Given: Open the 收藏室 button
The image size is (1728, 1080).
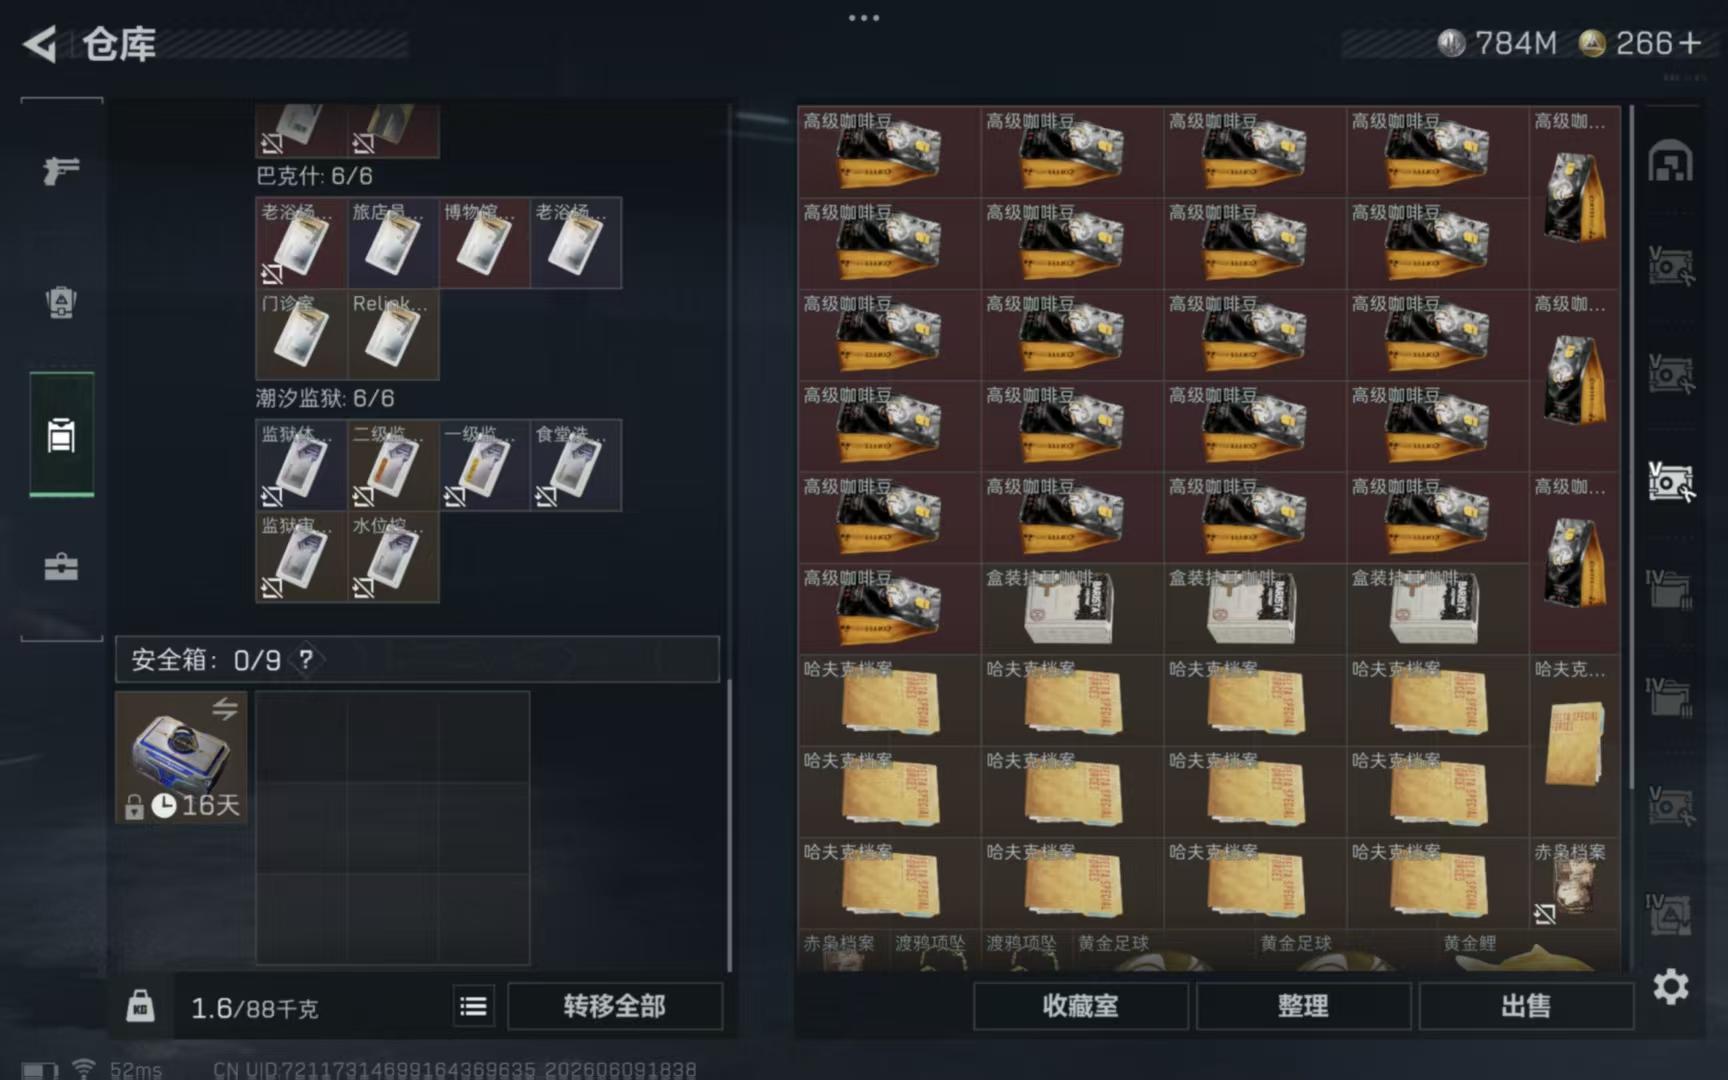Looking at the screenshot, I should tap(1080, 1006).
